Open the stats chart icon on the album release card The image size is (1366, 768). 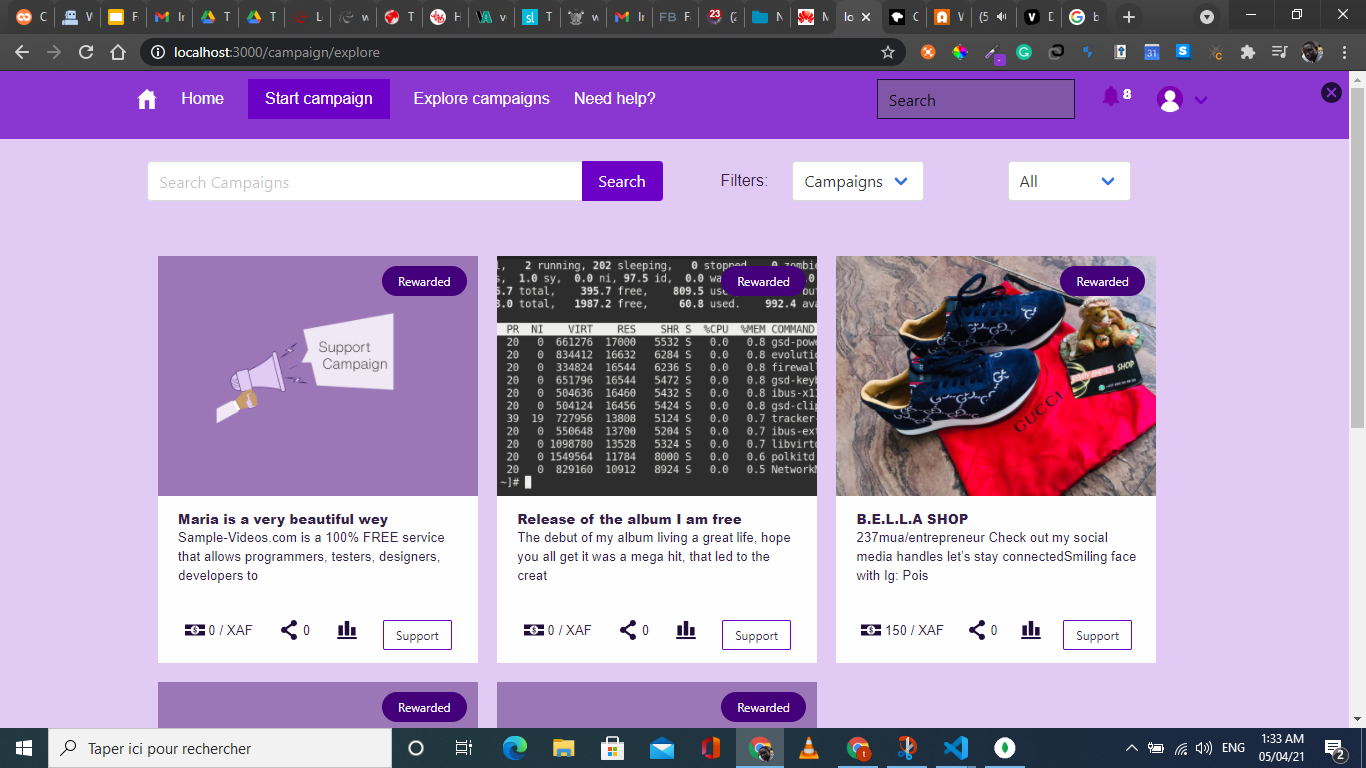pos(686,630)
